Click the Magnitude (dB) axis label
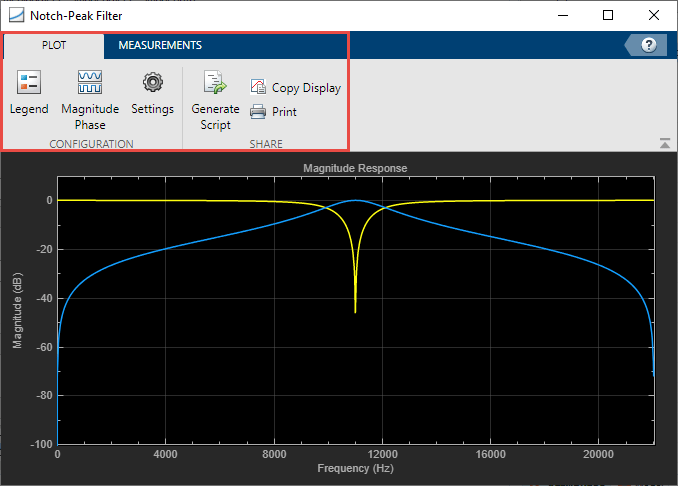Screen dimensions: 678x486 [17, 310]
